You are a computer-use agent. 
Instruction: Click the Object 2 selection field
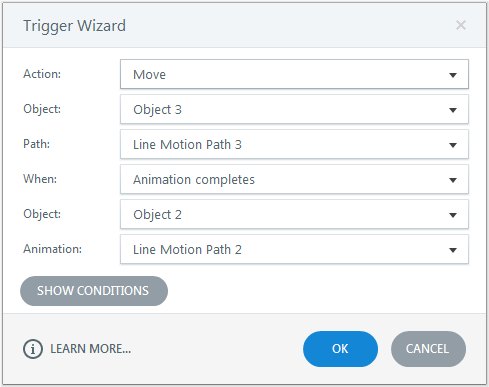[x=294, y=214]
